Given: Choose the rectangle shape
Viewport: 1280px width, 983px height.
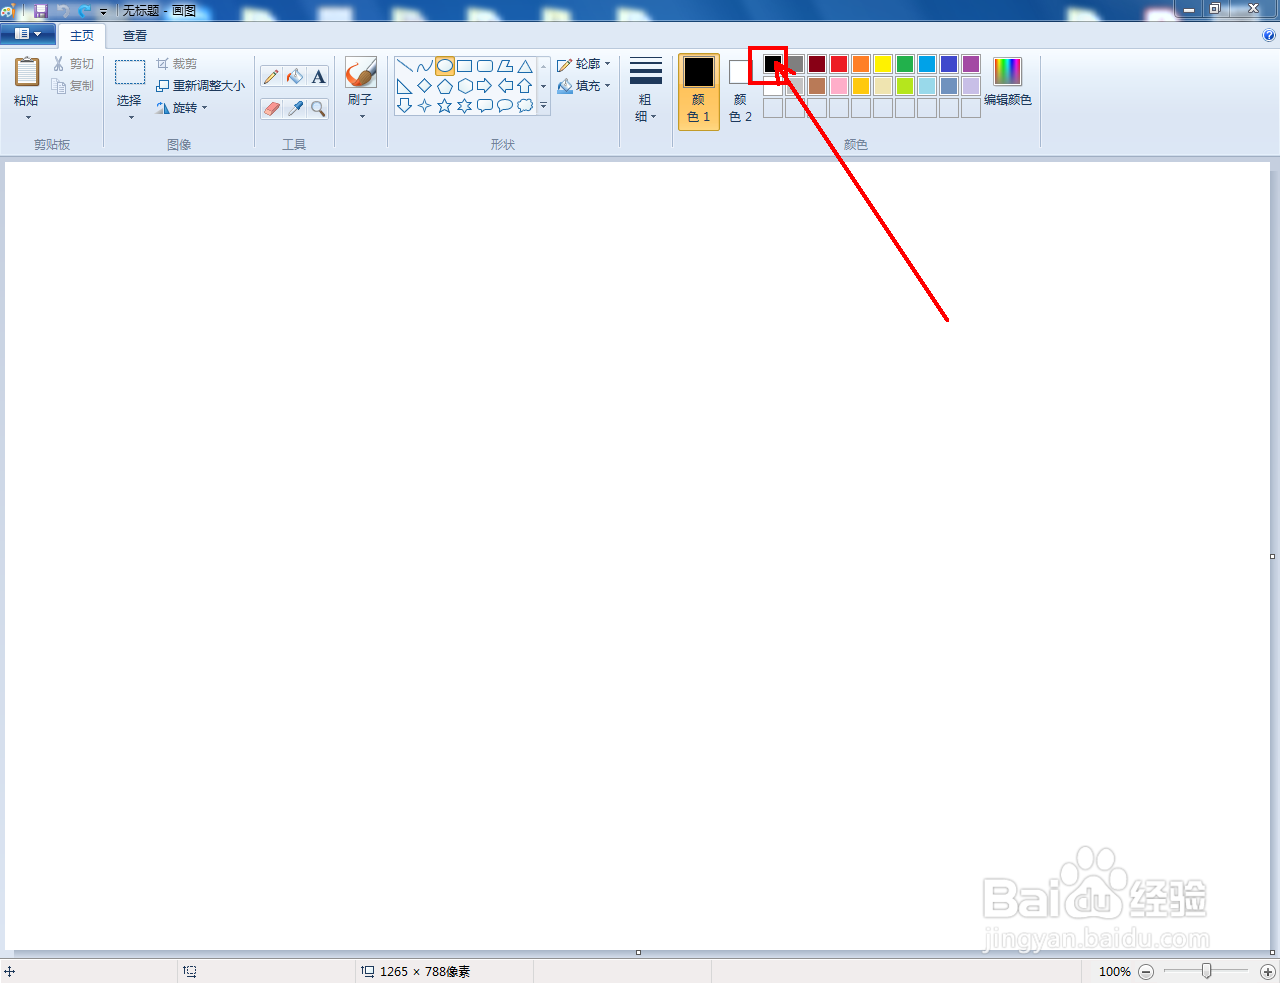Looking at the screenshot, I should click(465, 66).
